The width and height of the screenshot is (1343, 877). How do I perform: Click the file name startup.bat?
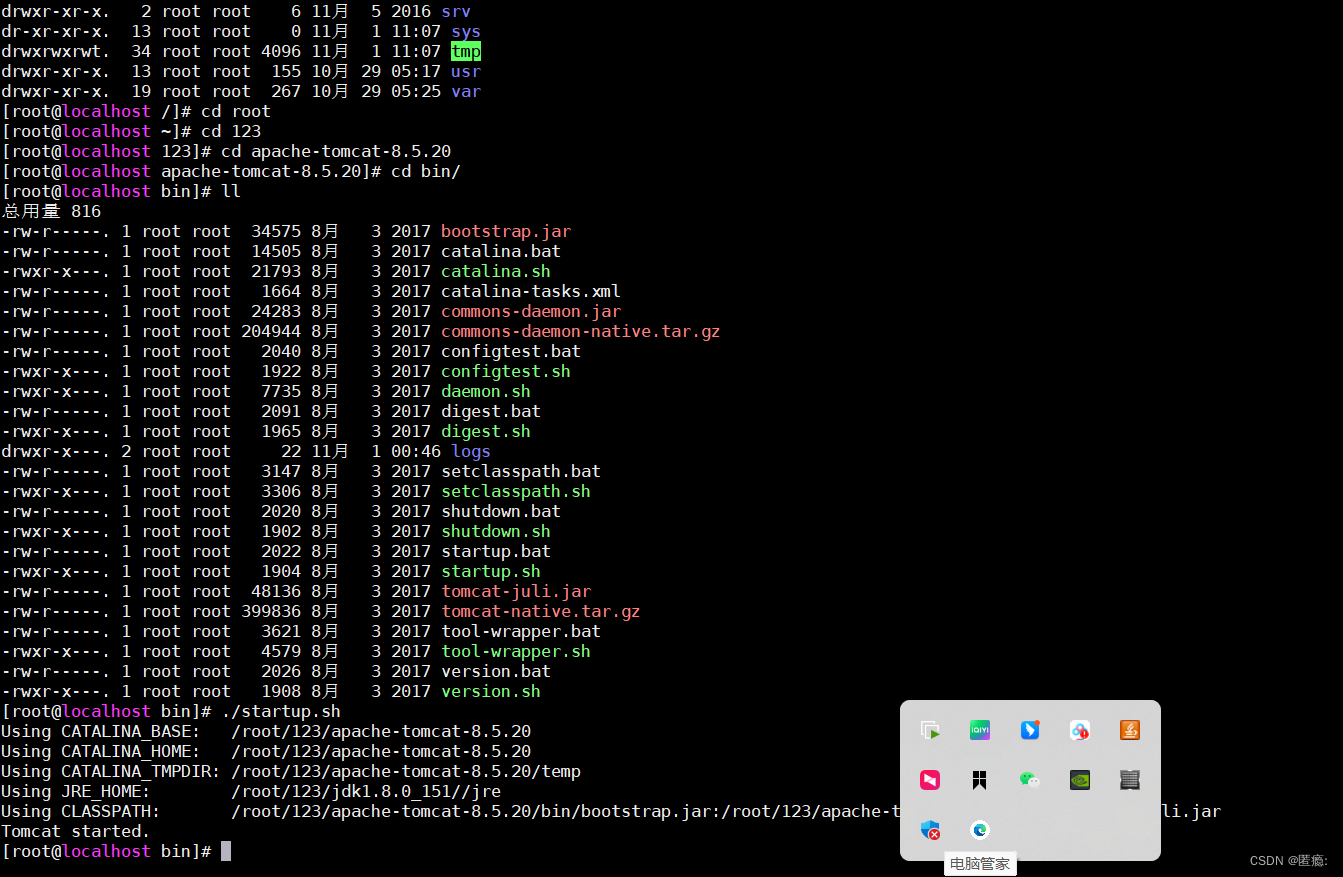496,551
